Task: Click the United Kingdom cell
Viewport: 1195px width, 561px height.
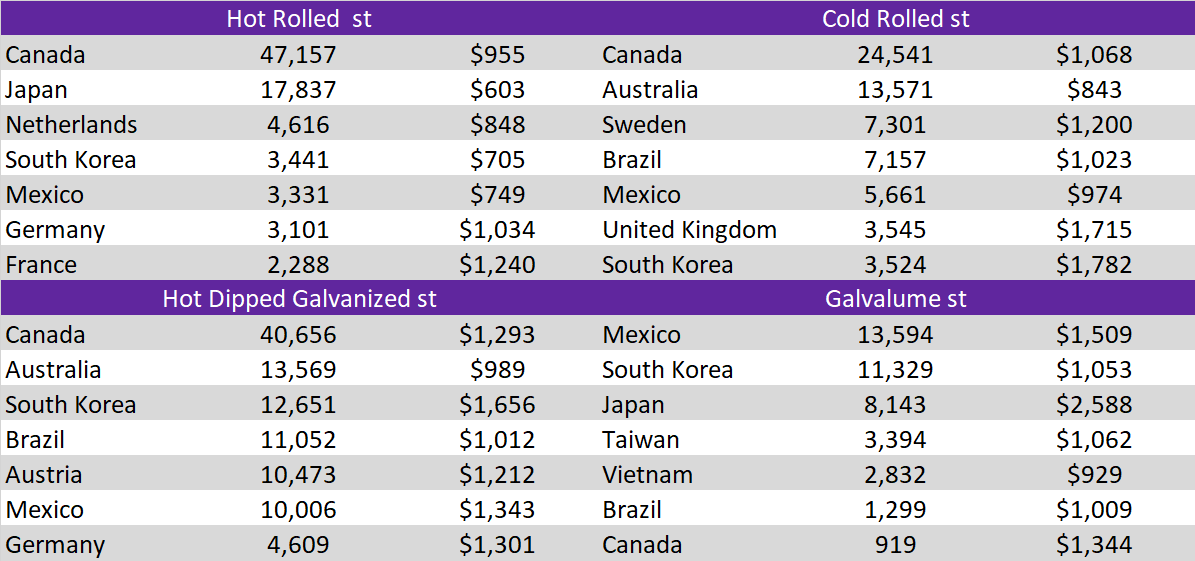Action: [689, 230]
